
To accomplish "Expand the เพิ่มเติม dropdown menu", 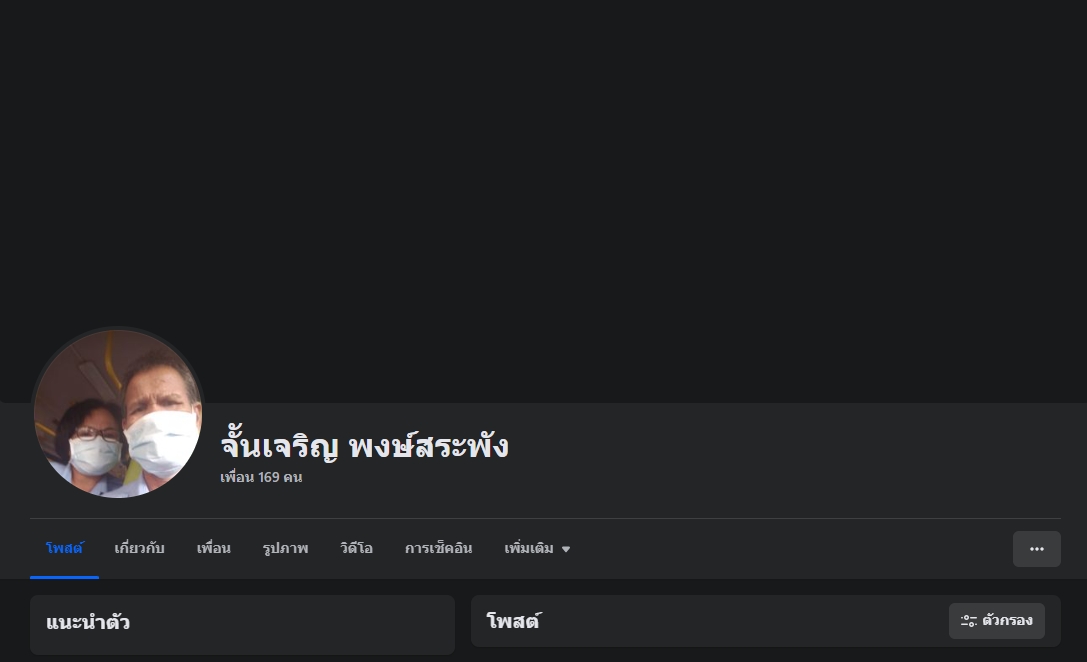I will pos(537,548).
